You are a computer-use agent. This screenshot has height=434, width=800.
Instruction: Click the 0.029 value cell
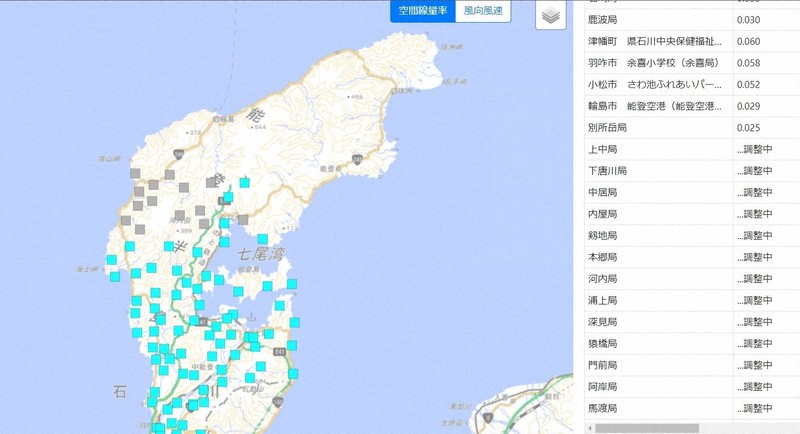[766, 106]
